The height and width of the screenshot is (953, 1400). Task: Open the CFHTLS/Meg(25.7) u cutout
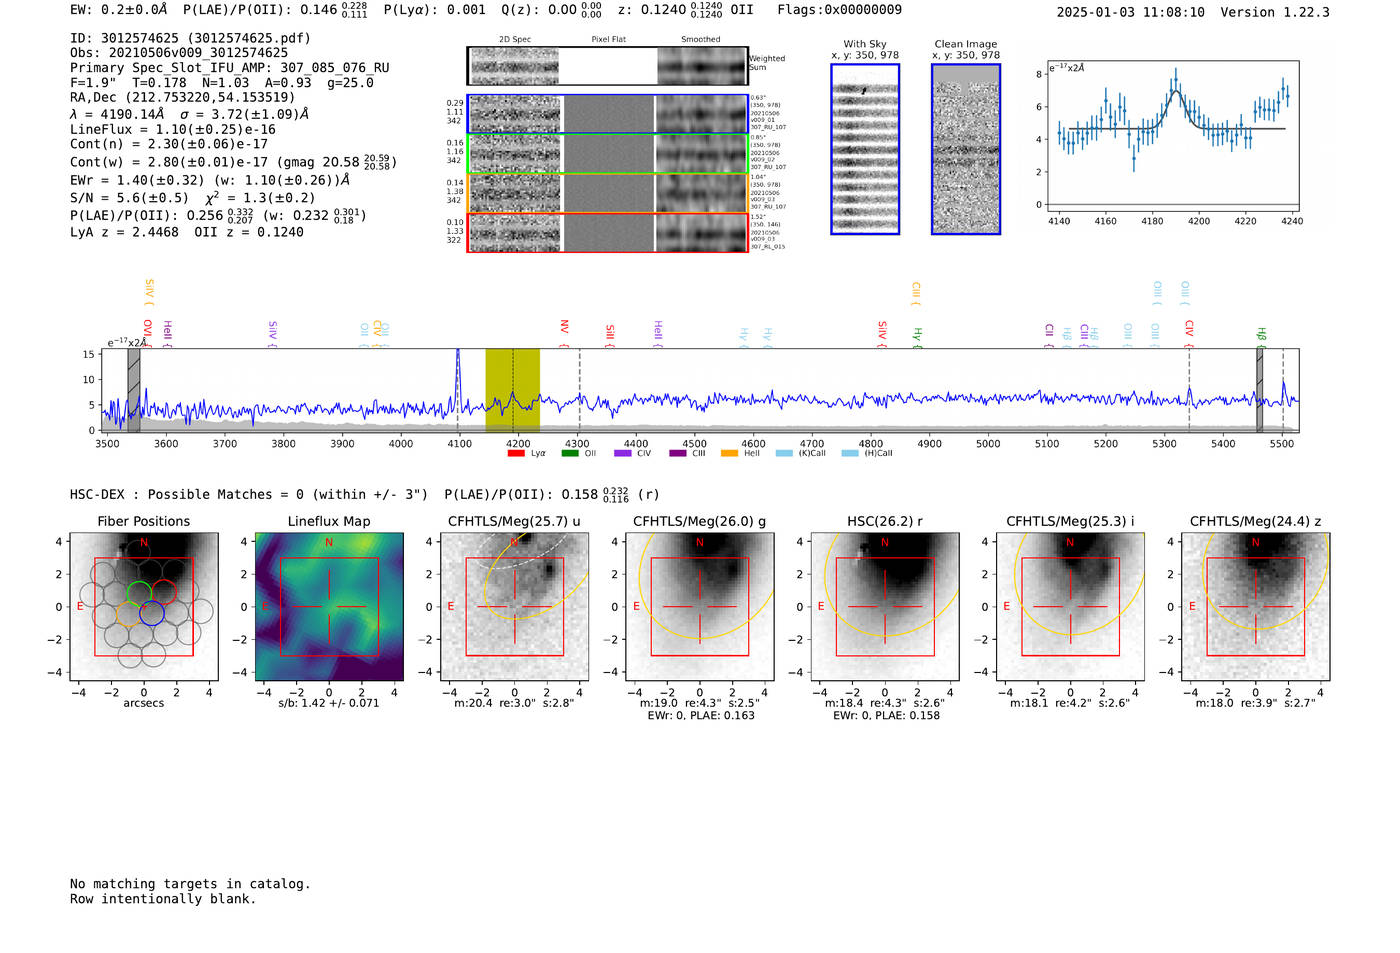514,607
